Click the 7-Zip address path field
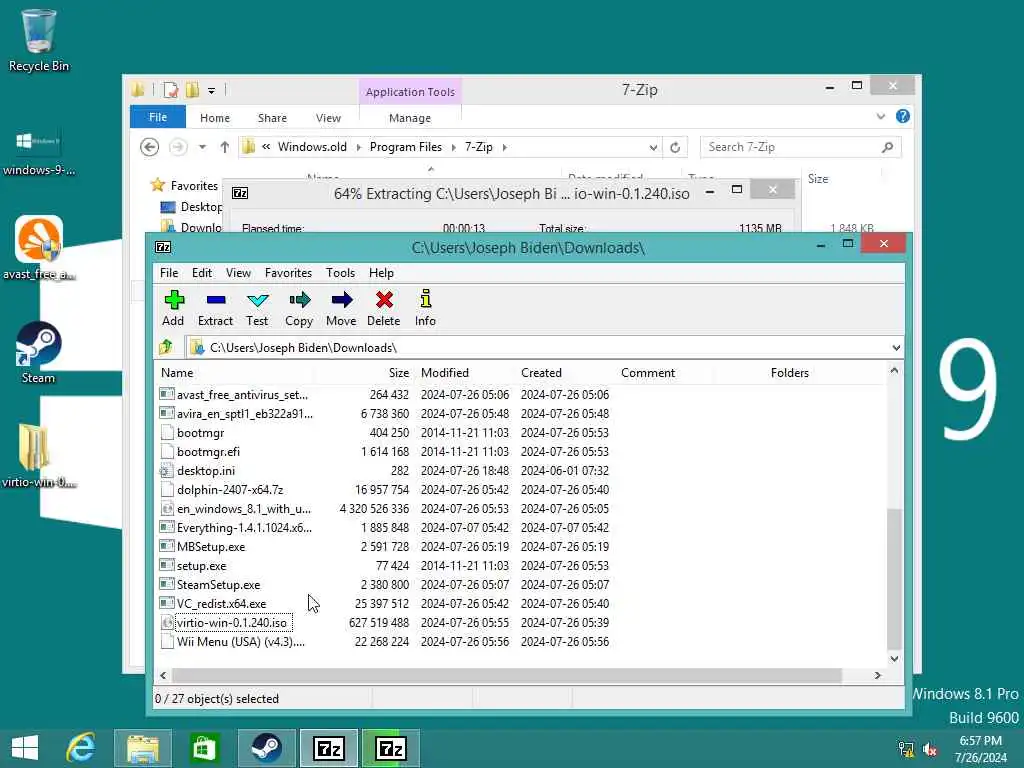Screen dimensions: 1024x768 (x=539, y=348)
